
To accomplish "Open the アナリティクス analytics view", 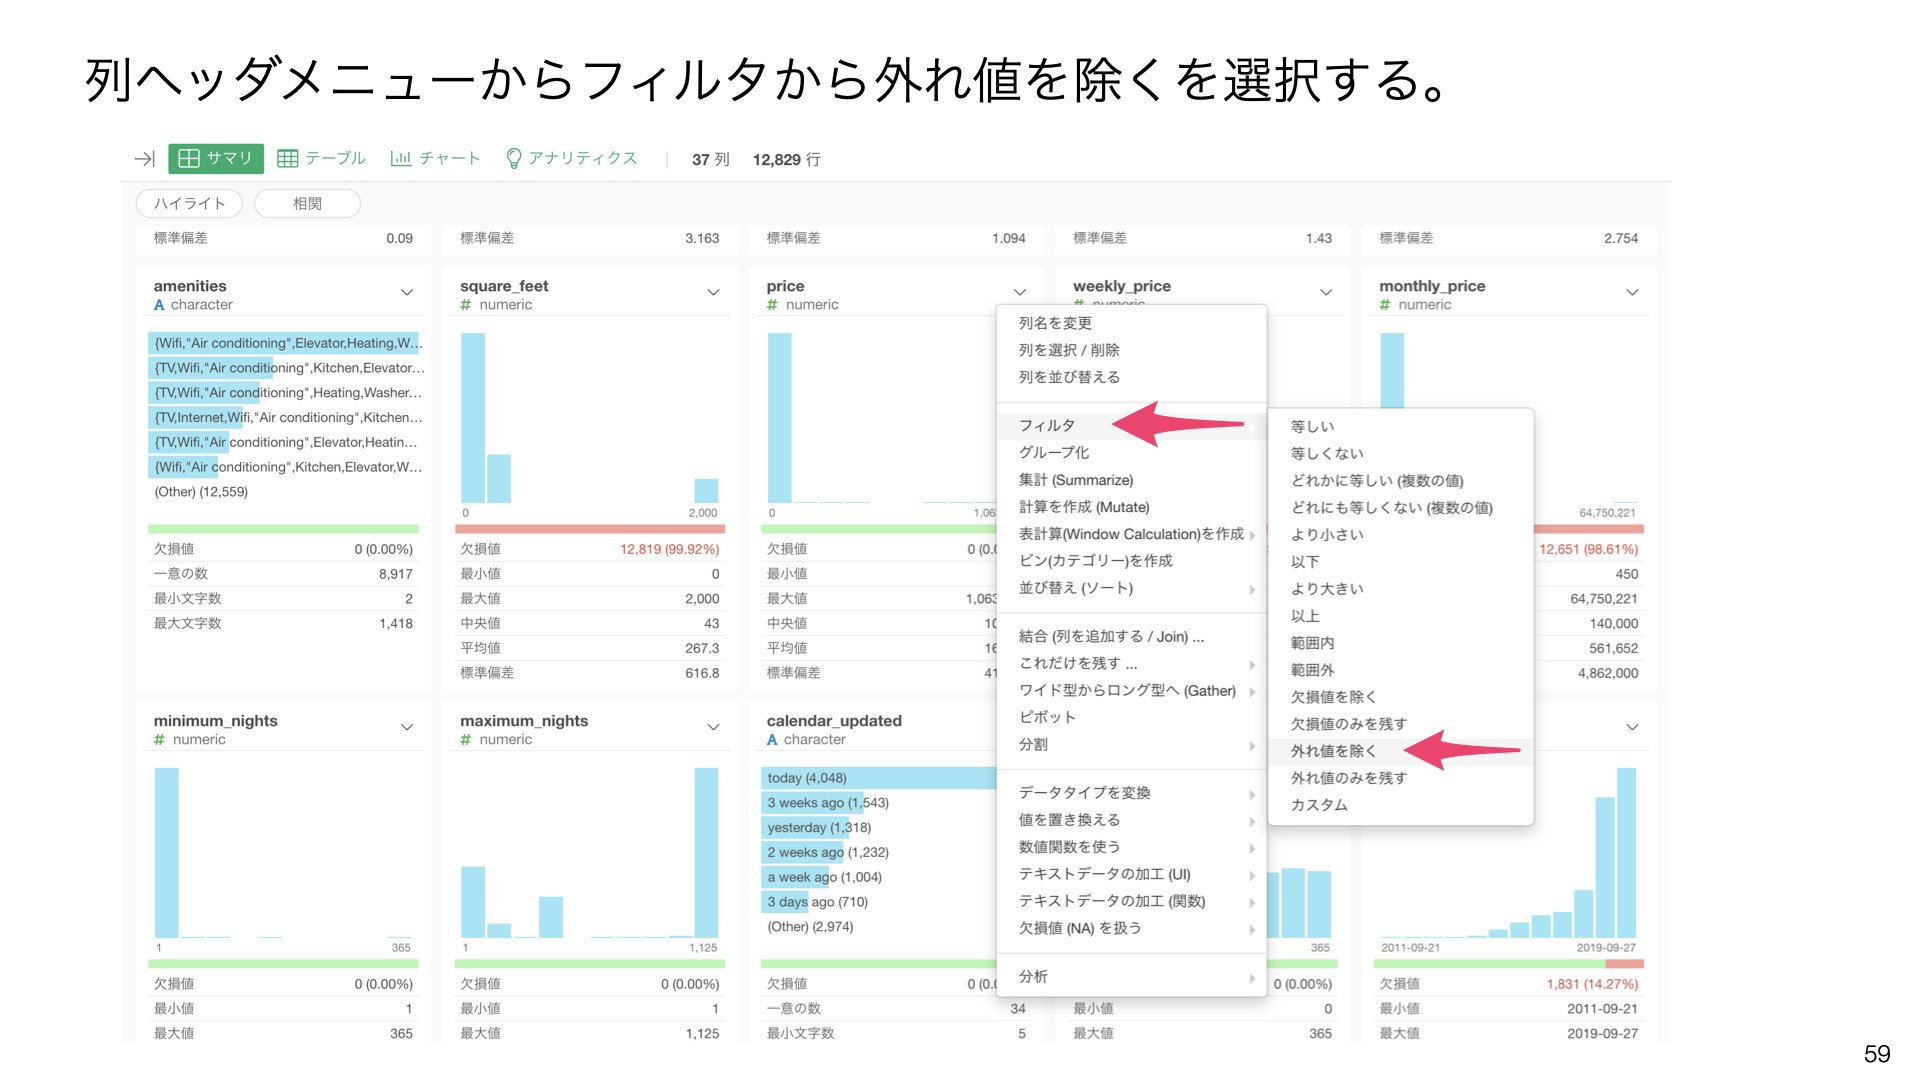I will point(571,159).
